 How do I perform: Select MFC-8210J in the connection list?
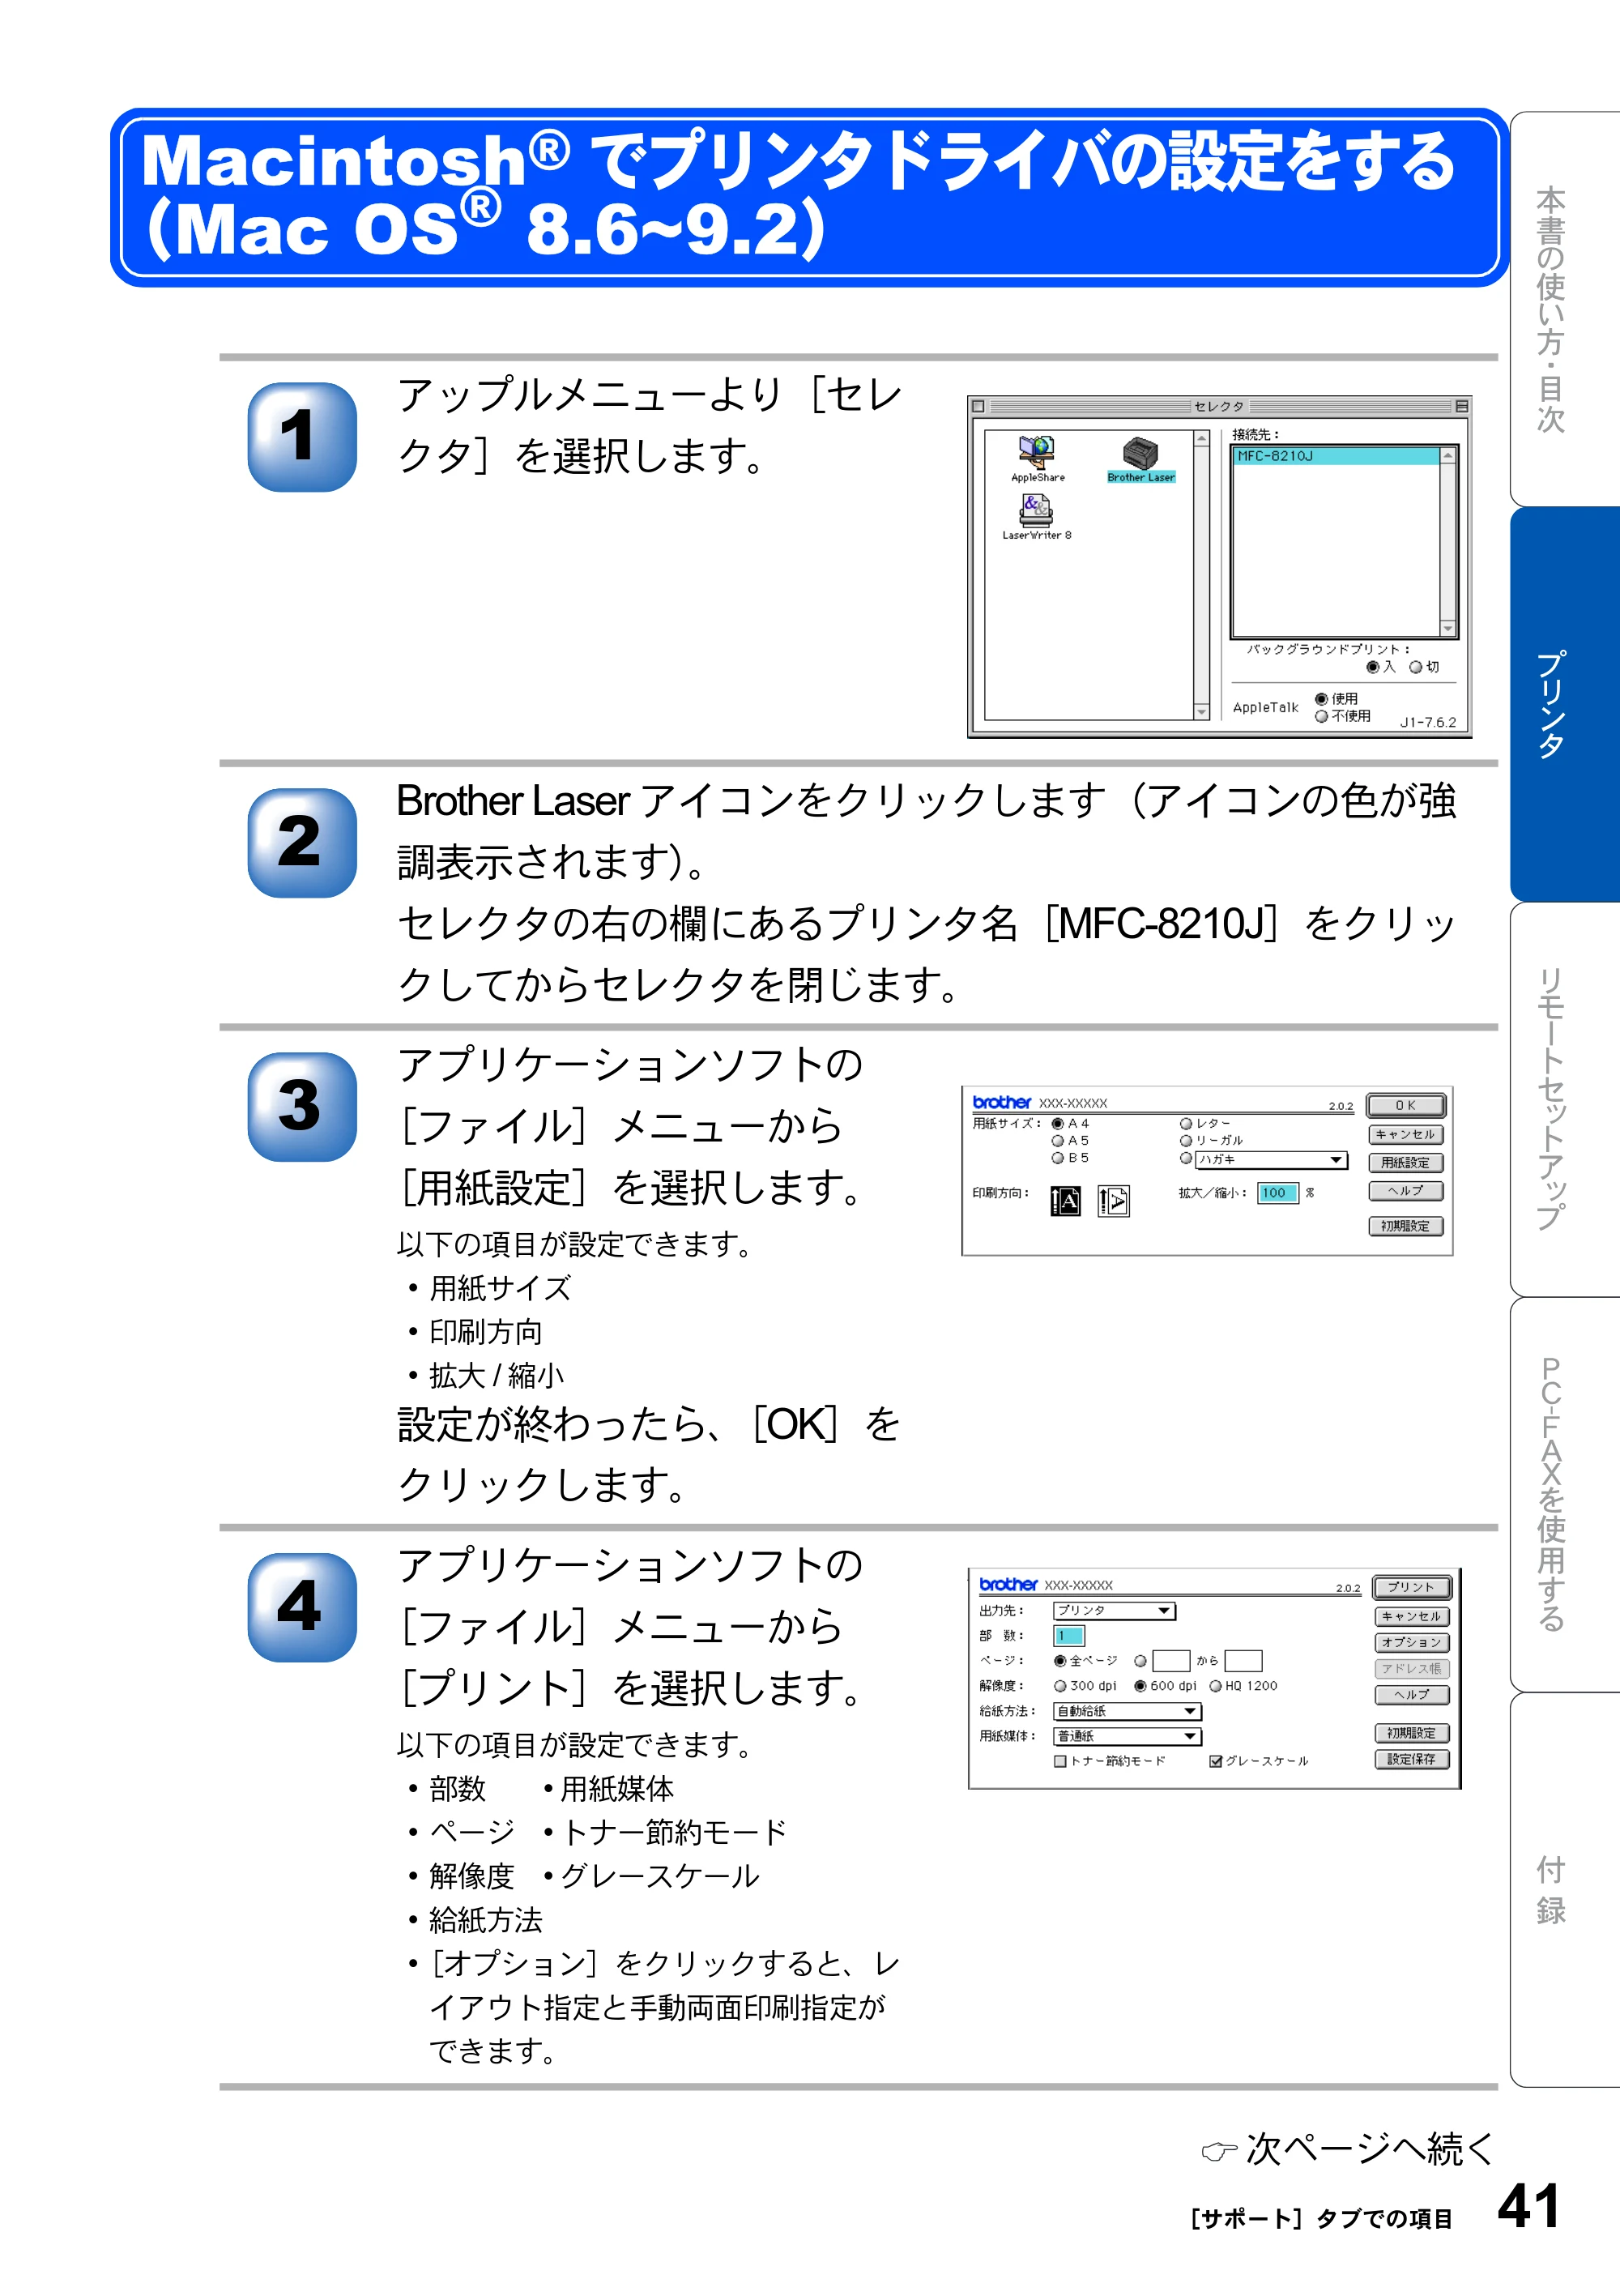coord(1336,456)
